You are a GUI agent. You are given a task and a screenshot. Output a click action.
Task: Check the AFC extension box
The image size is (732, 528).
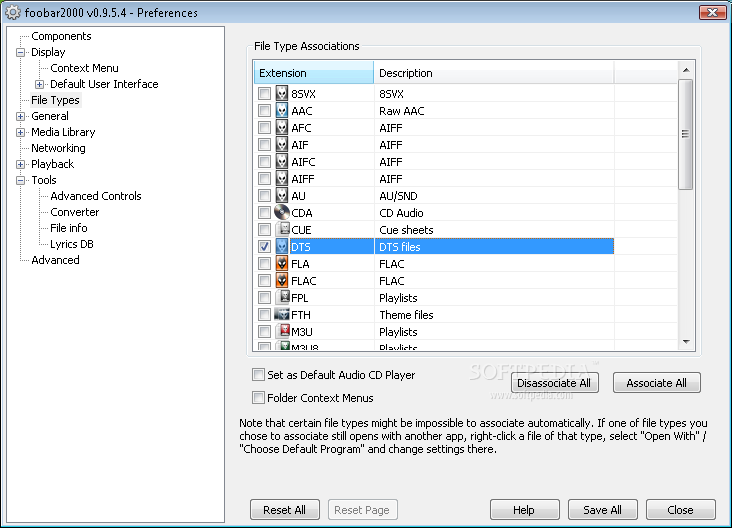(264, 127)
